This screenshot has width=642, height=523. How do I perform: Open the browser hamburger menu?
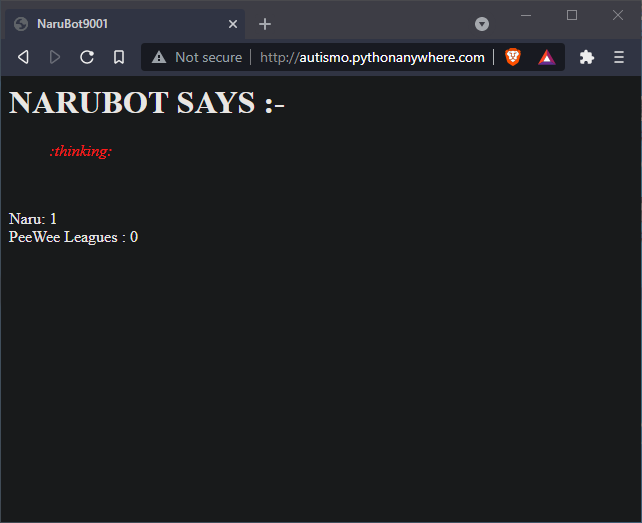point(619,57)
